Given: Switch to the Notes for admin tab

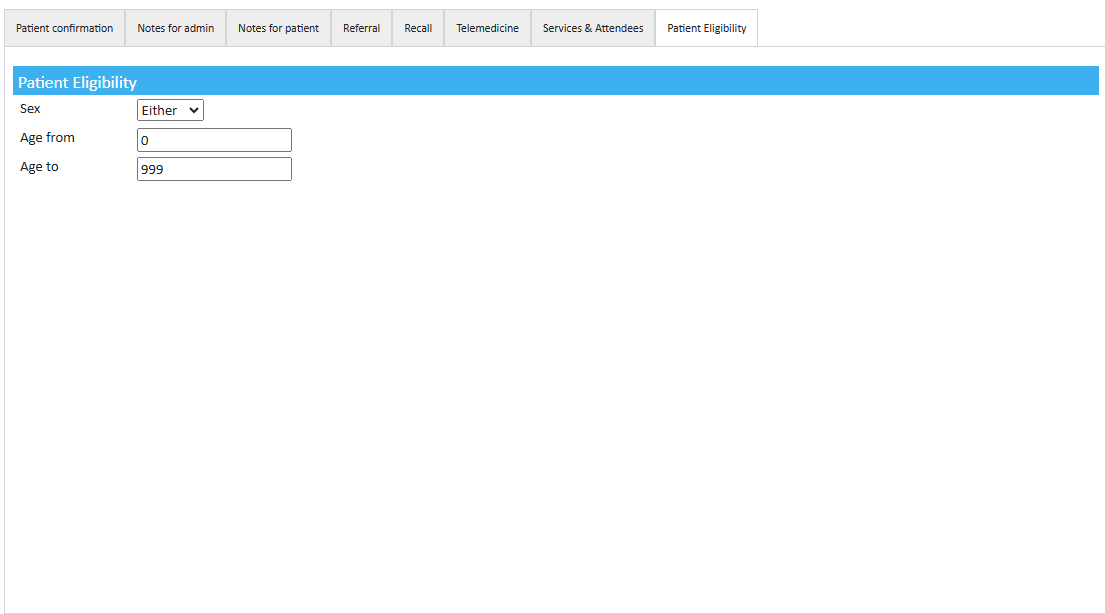Looking at the screenshot, I should click(176, 28).
